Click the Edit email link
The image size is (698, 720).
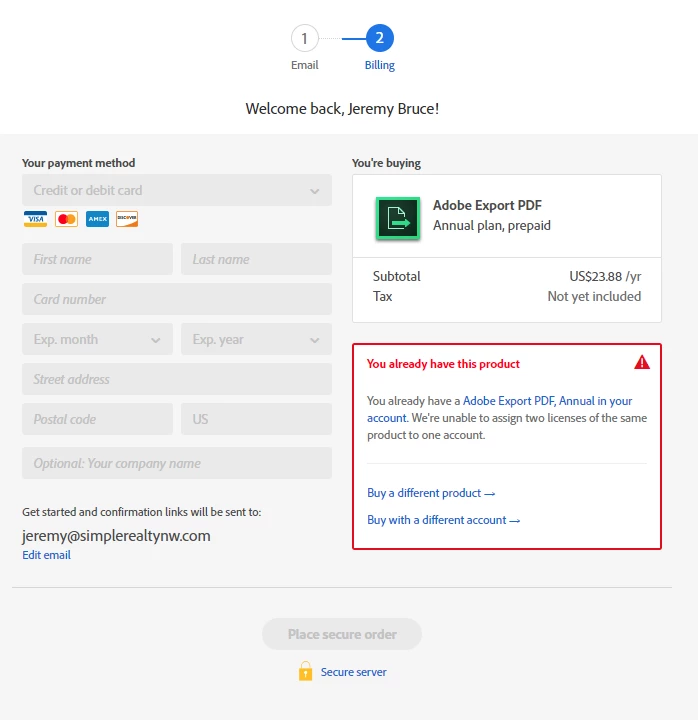point(46,555)
